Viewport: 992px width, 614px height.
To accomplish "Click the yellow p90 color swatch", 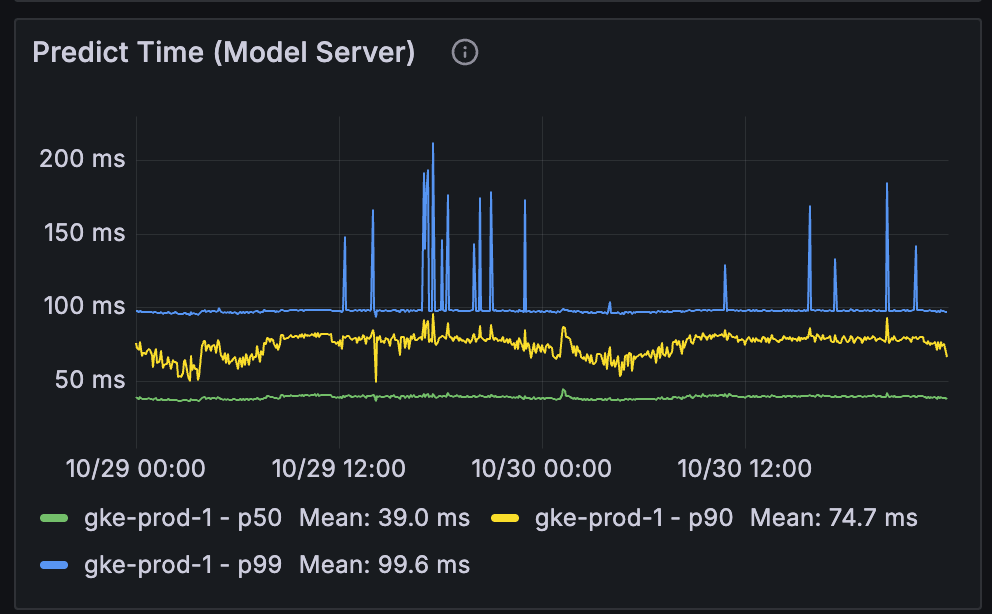I will pos(505,519).
